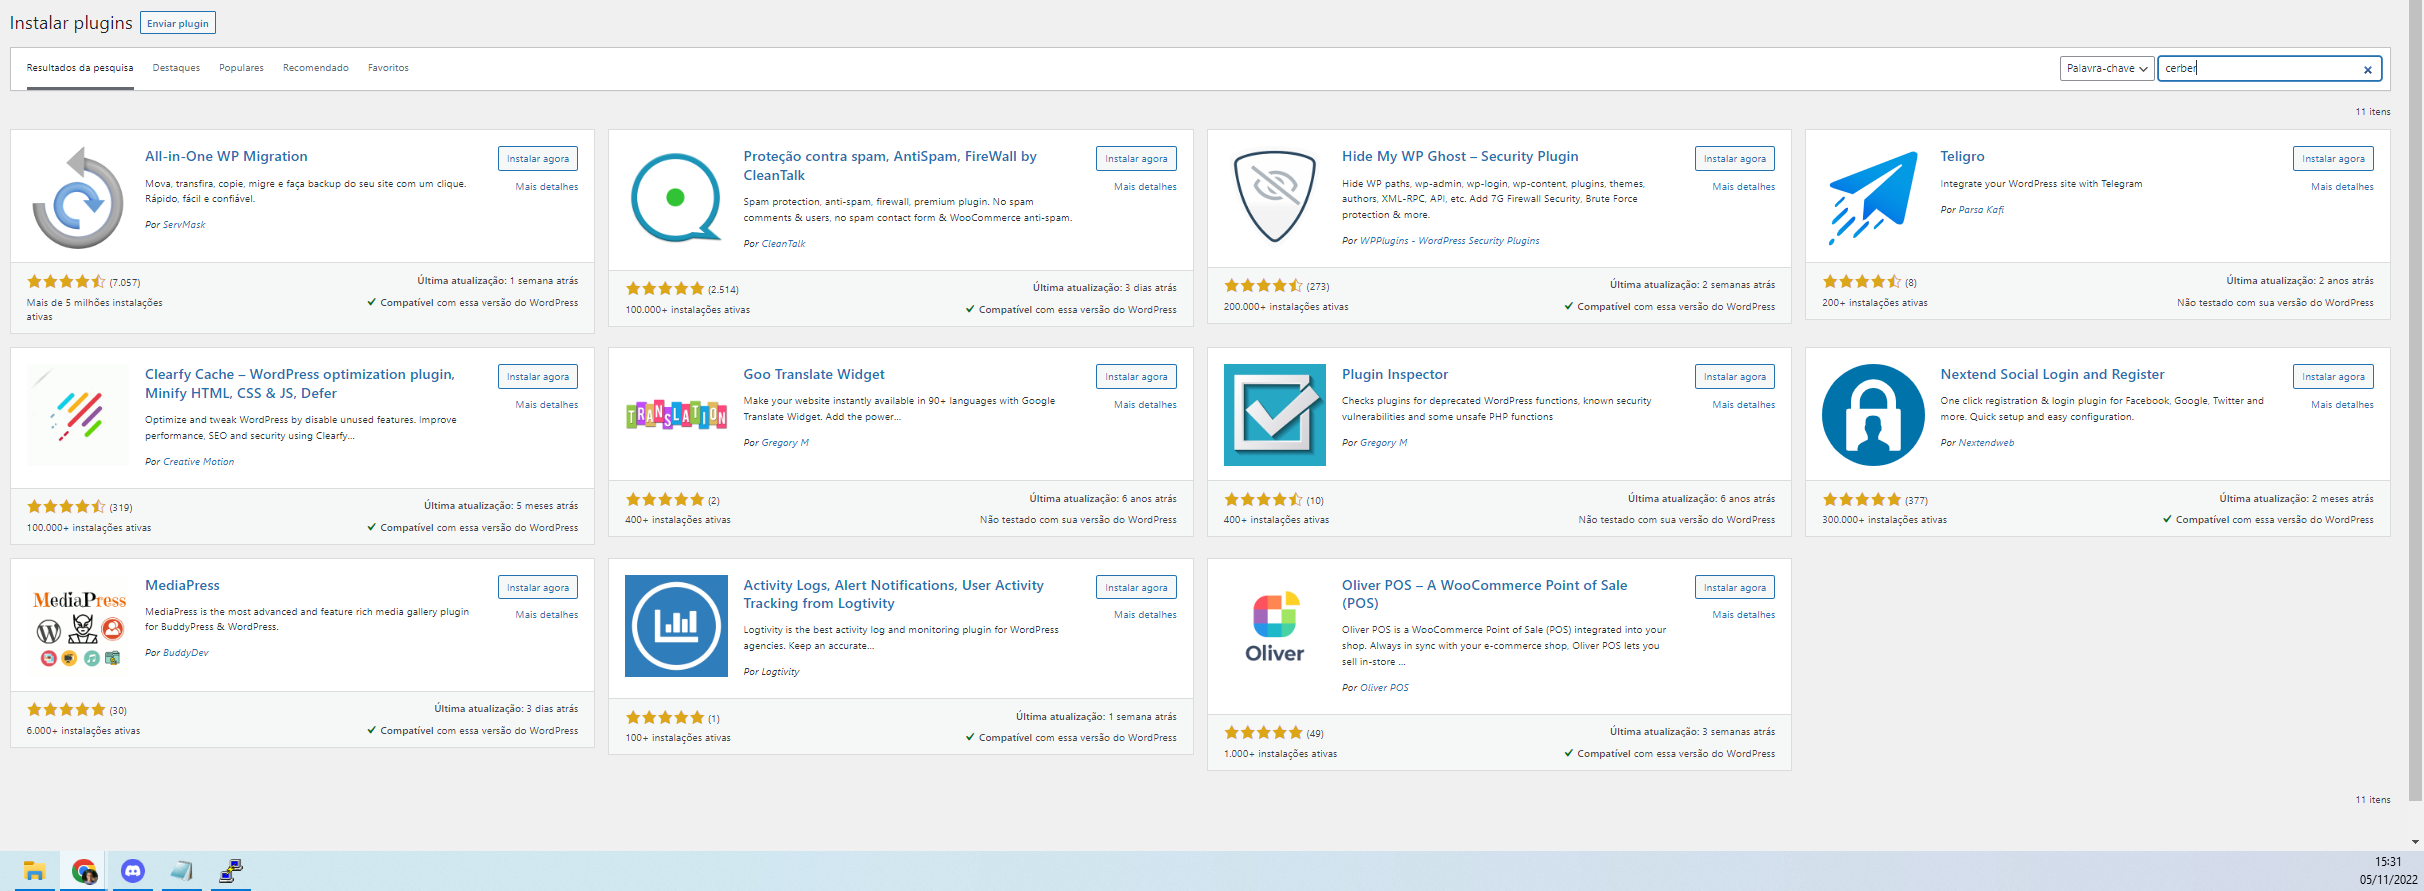Open the Goo Translate Widget icon

pyautogui.click(x=676, y=415)
